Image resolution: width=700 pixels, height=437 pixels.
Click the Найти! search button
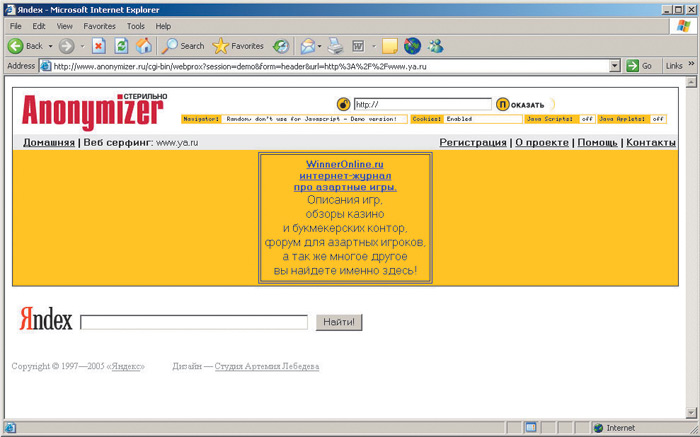click(339, 322)
